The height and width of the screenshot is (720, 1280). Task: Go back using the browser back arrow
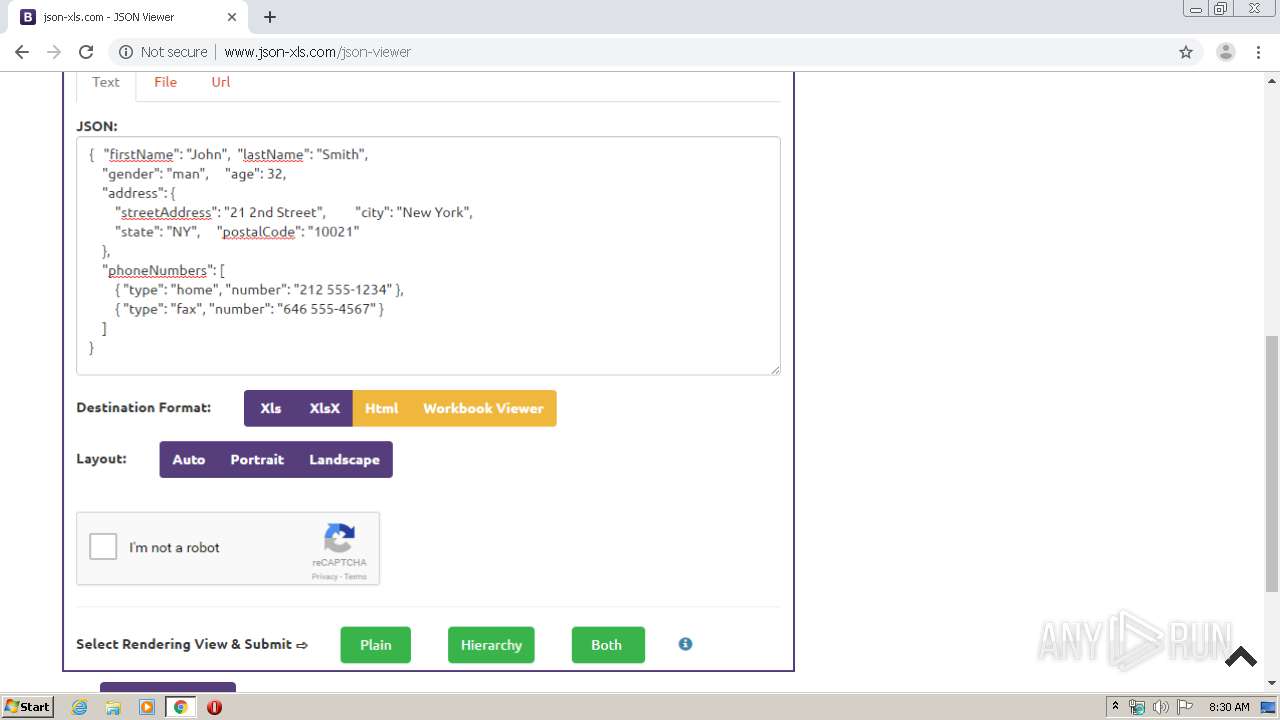22,52
